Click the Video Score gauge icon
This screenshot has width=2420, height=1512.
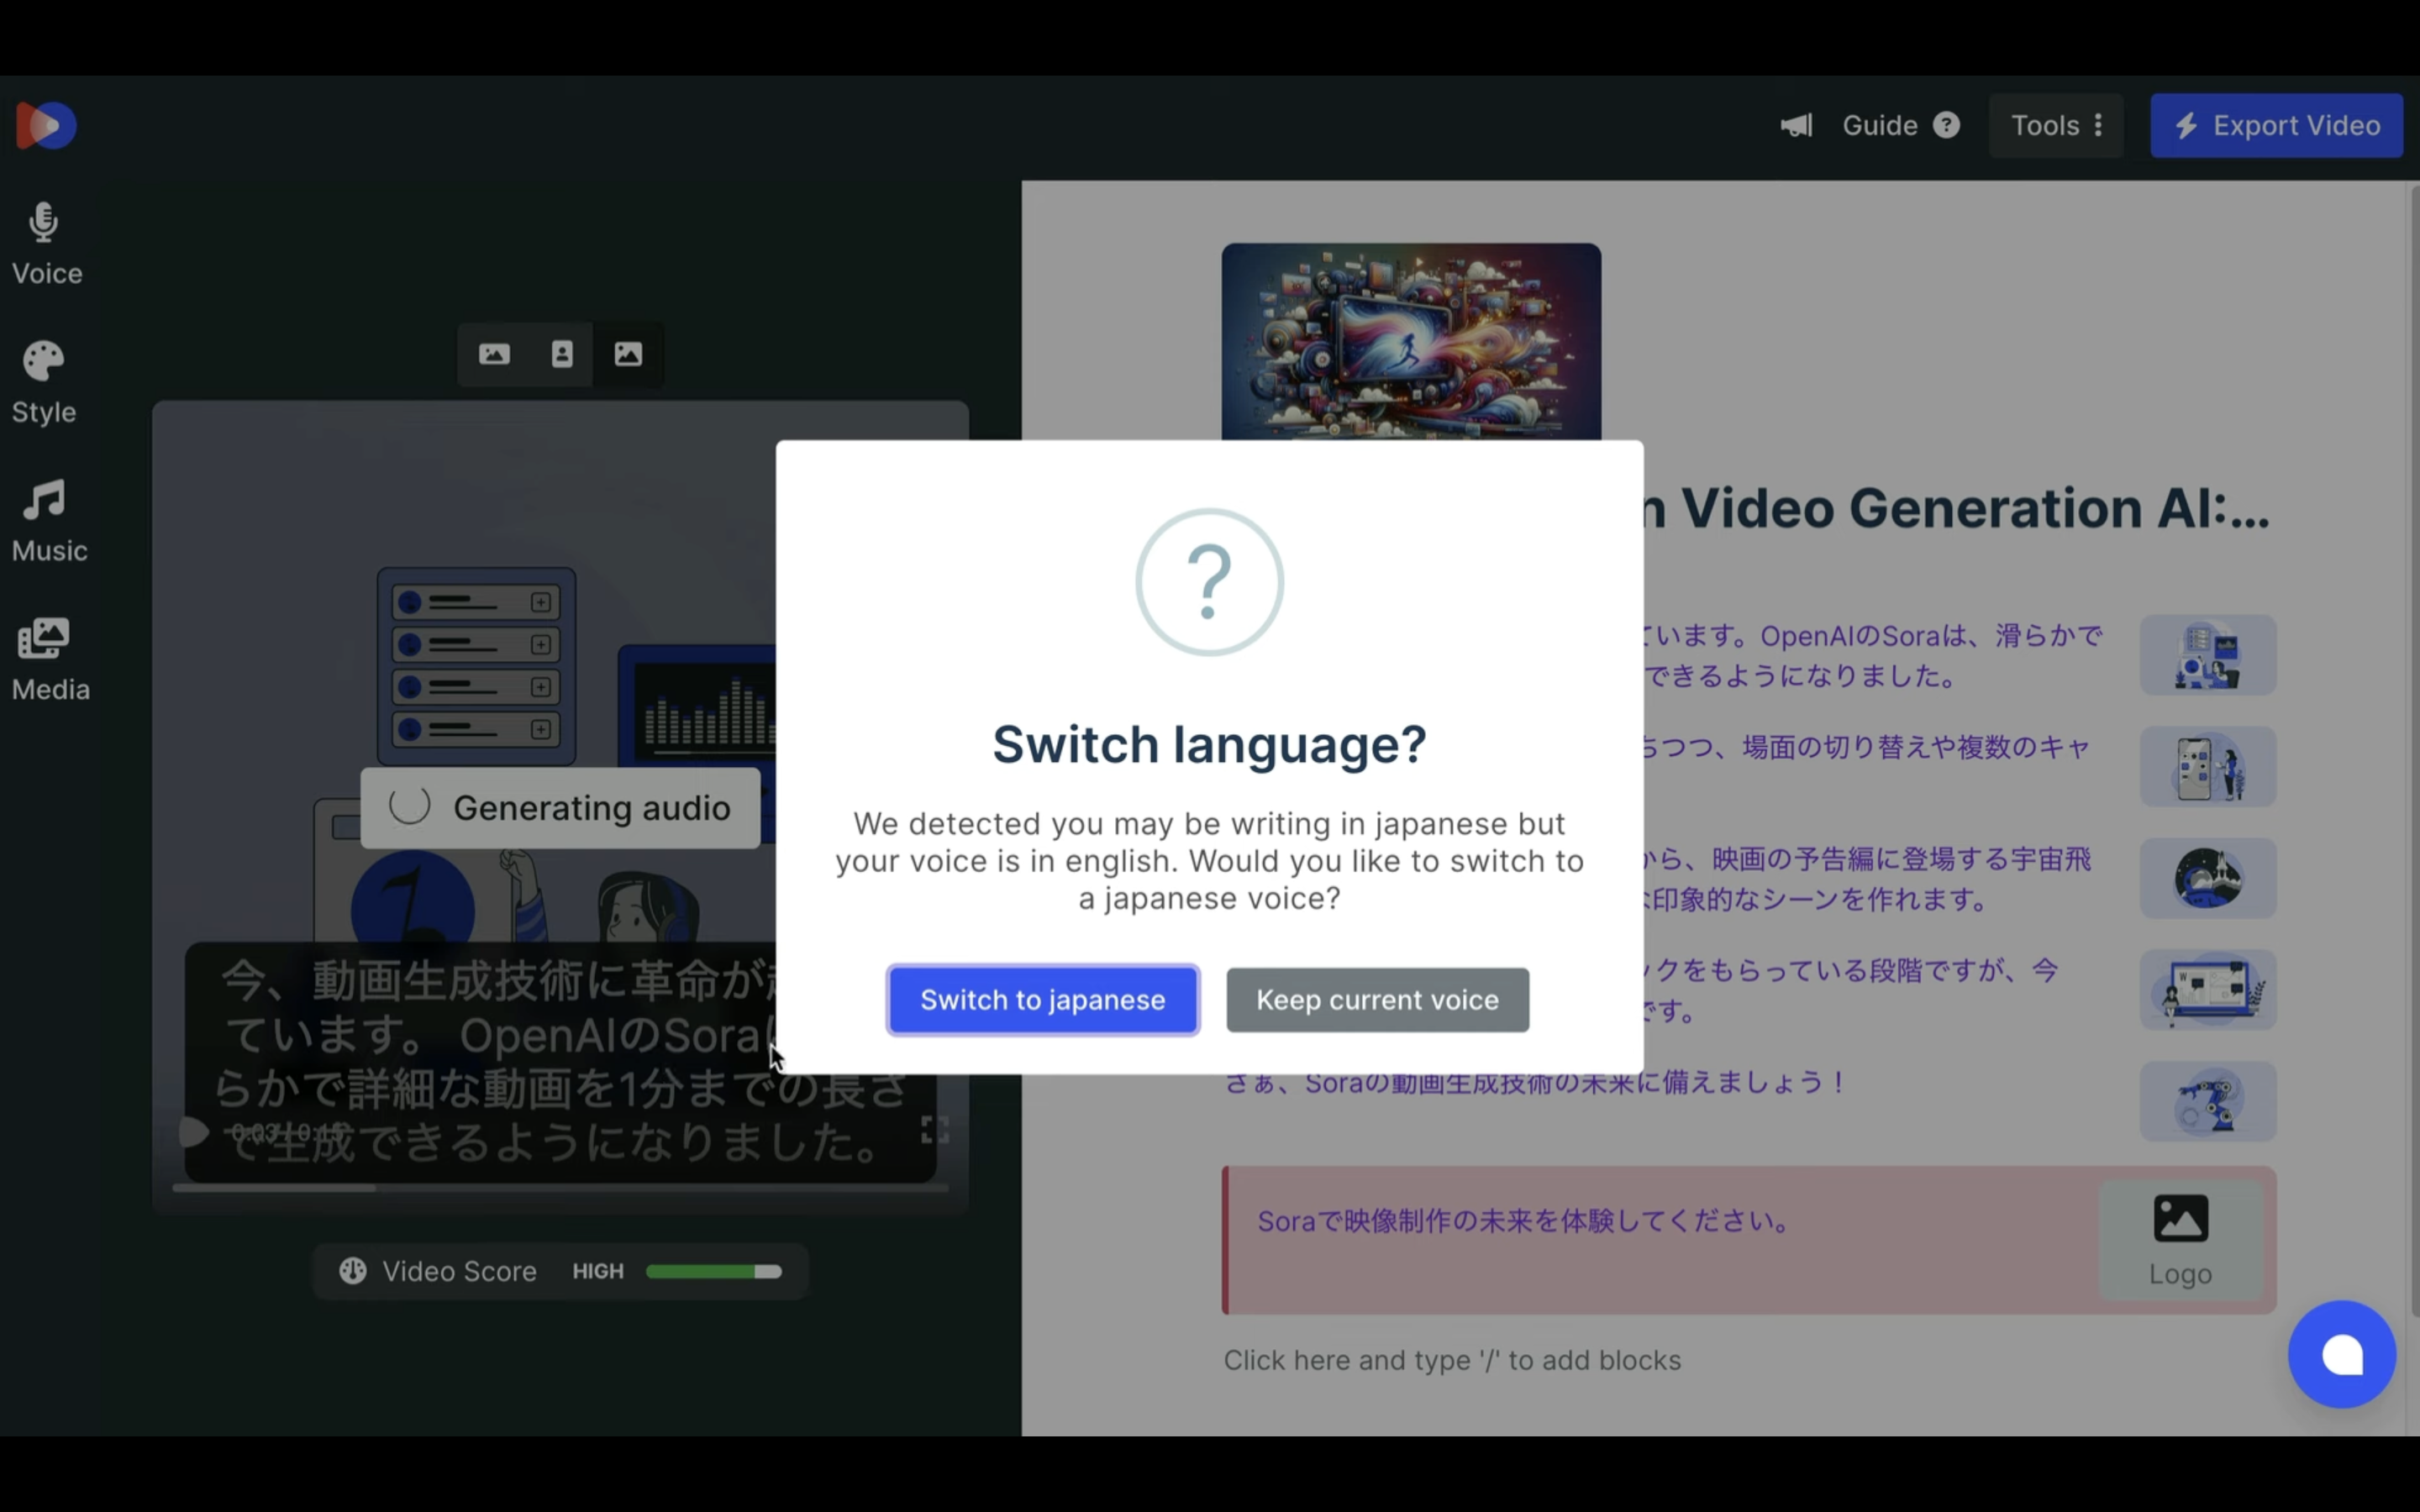coord(352,1271)
